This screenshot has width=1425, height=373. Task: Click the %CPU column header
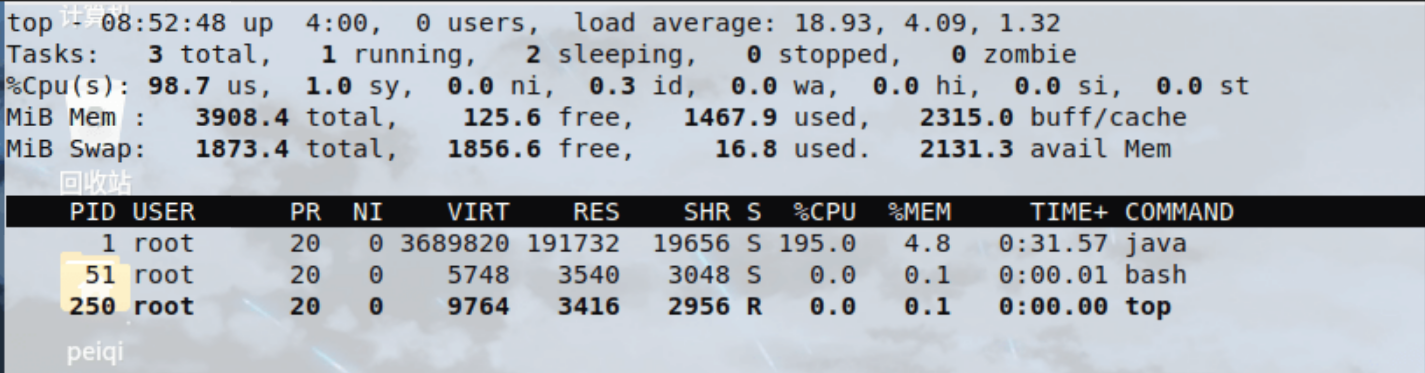coord(824,212)
